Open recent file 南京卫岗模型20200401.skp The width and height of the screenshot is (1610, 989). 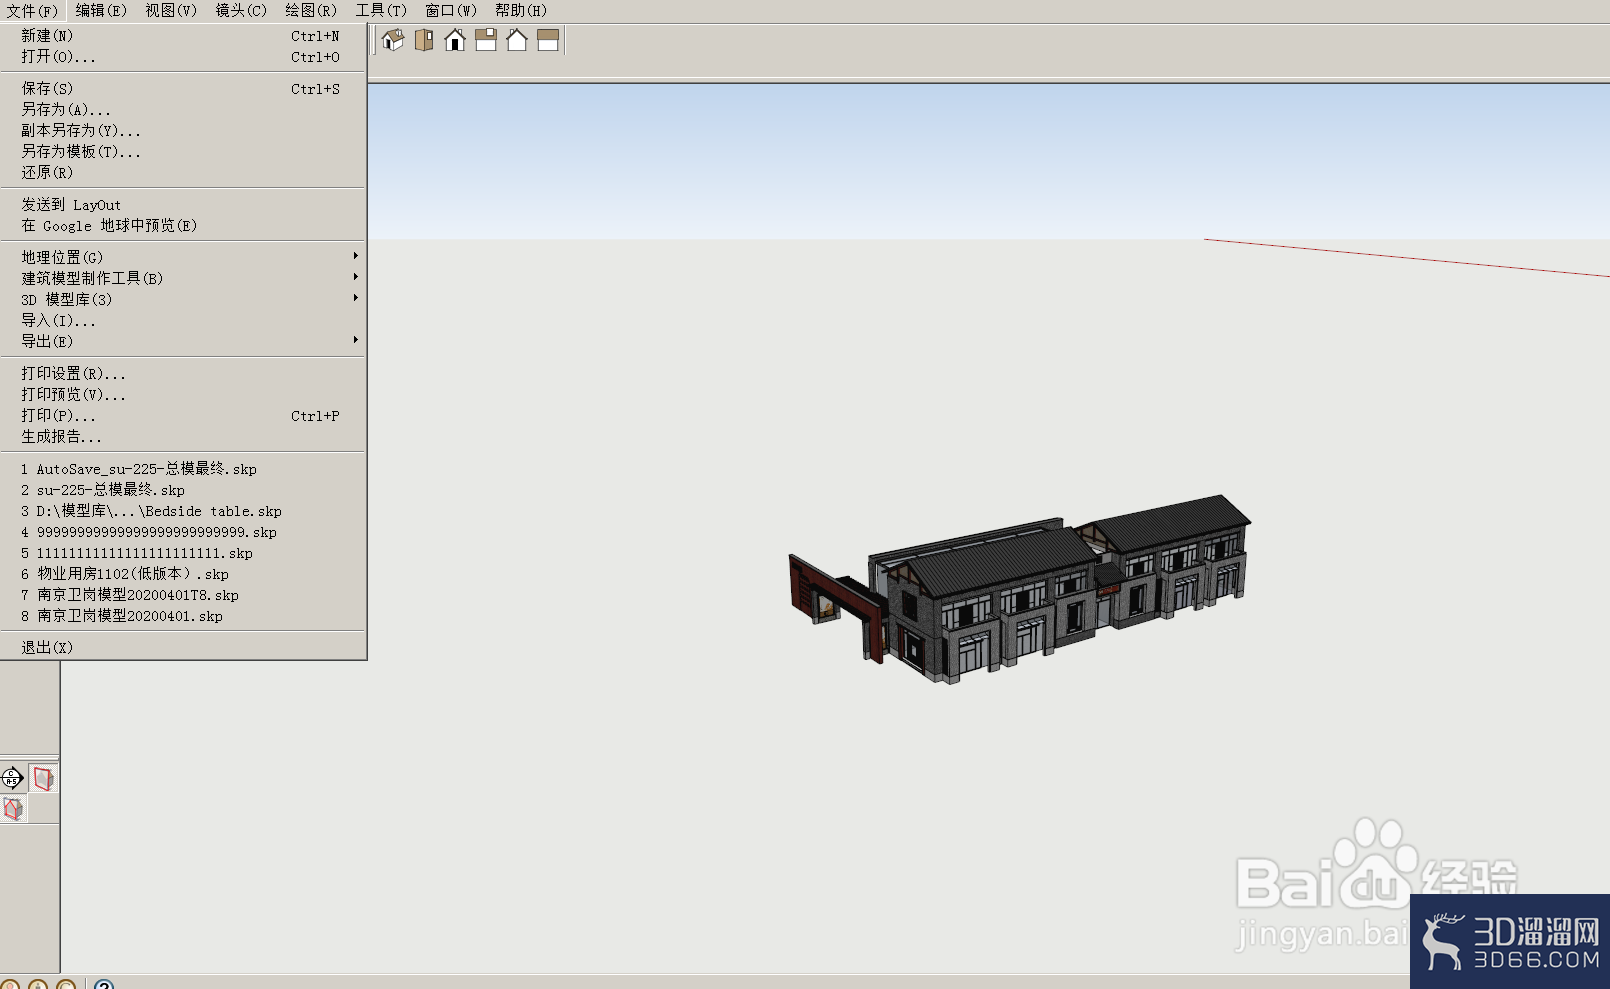tap(183, 616)
